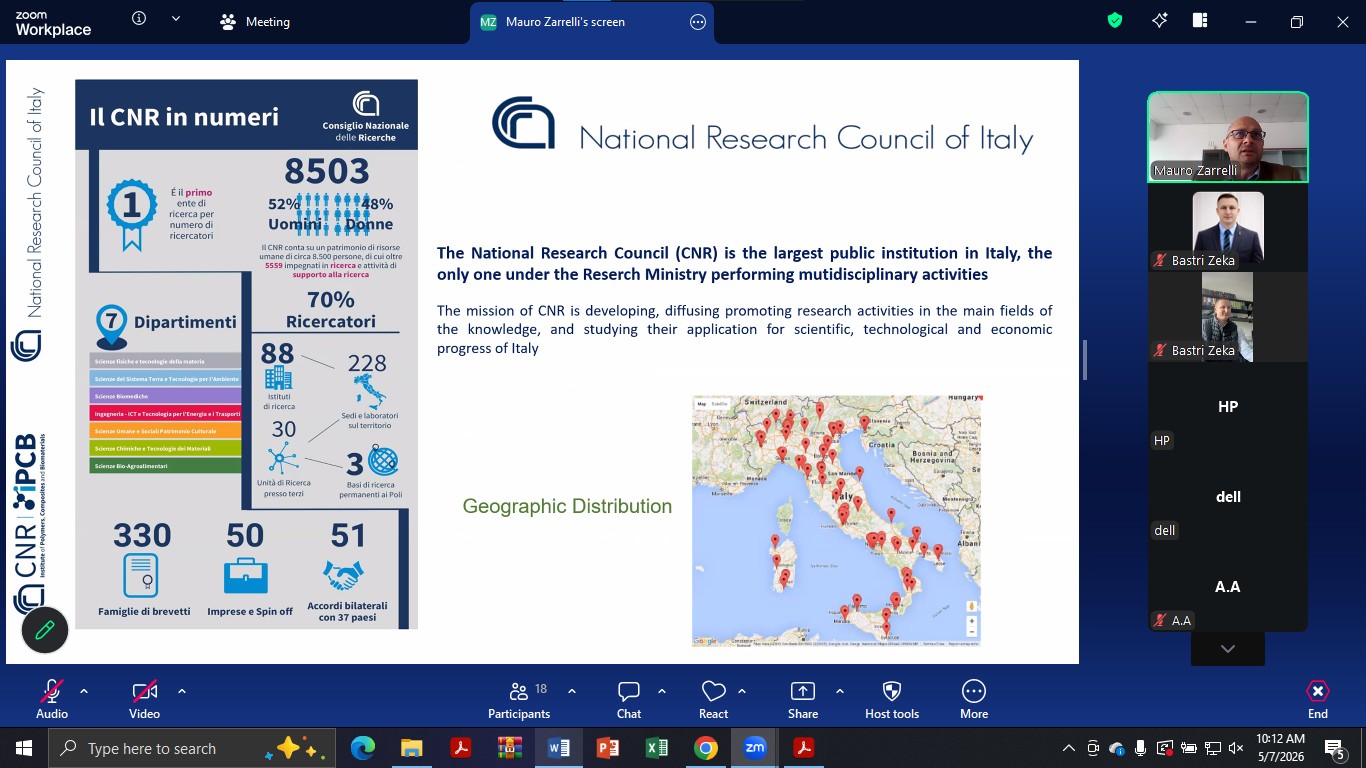
Task: Show hidden system tray icons
Action: 1069,748
